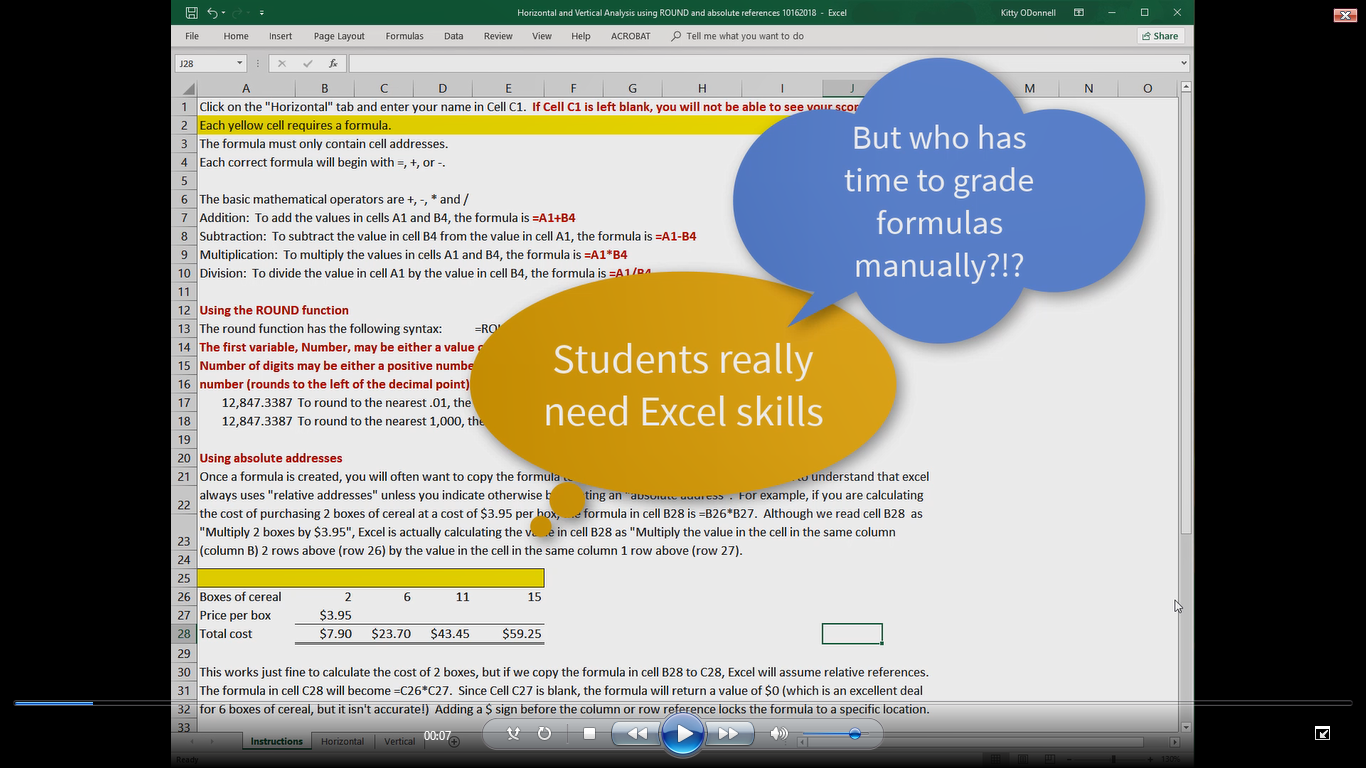
Task: Open the View ribbon tab
Action: pyautogui.click(x=542, y=36)
